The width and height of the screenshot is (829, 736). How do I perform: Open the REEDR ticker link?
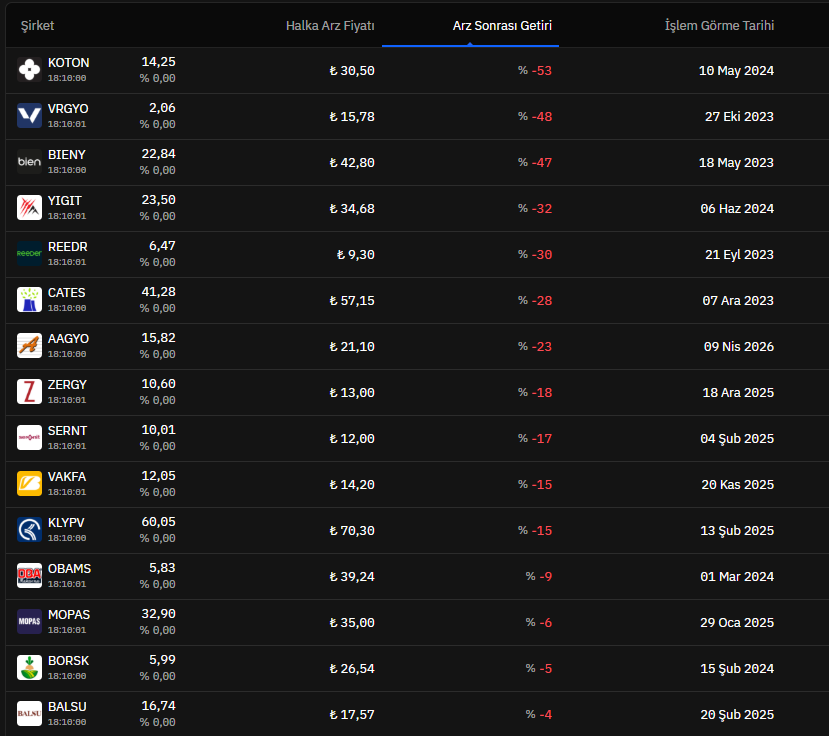[x=68, y=247]
